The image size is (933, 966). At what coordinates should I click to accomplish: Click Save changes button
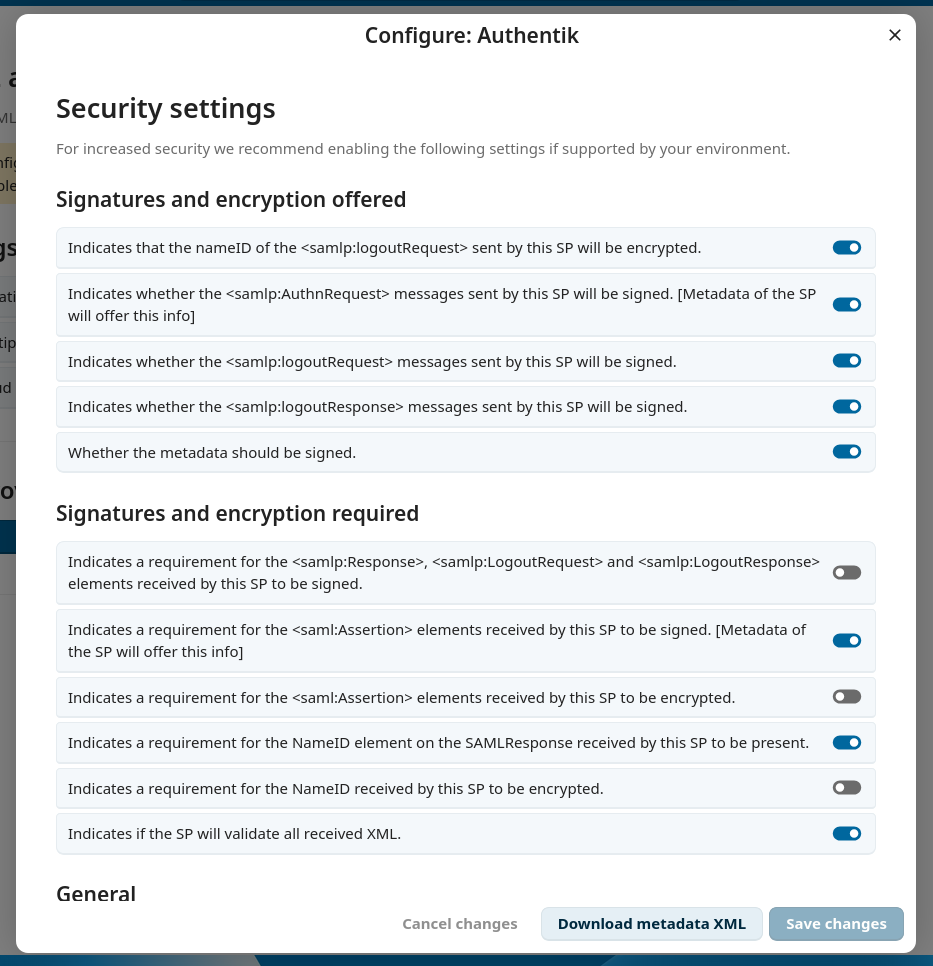(836, 923)
